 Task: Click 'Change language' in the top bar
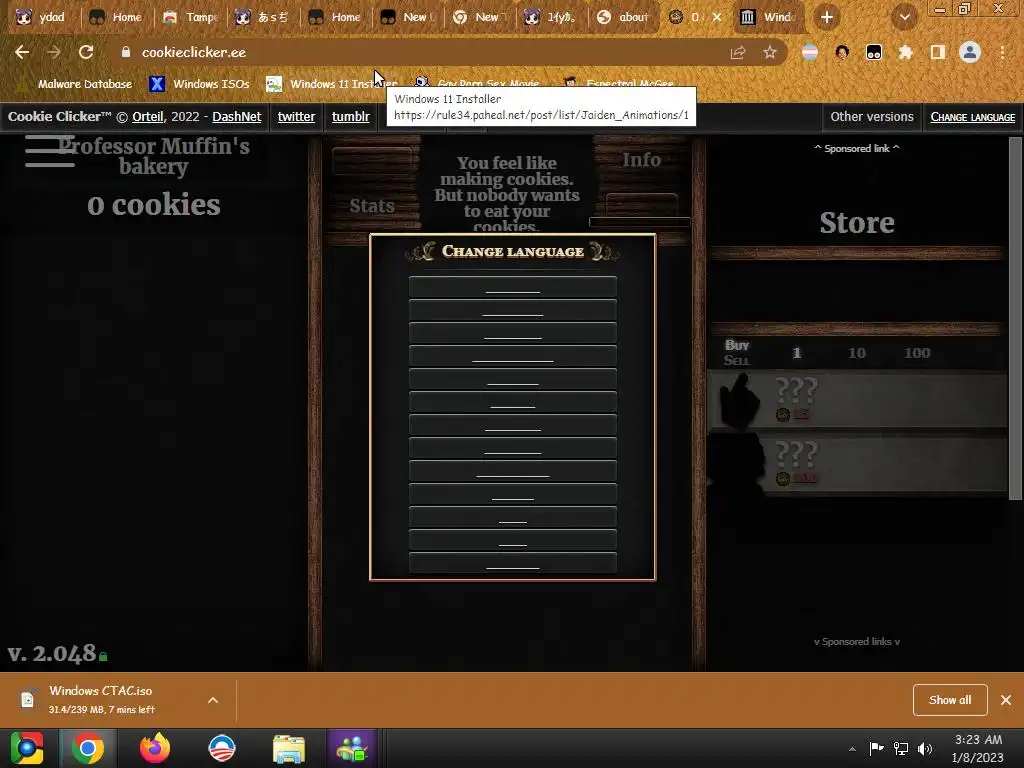[972, 117]
